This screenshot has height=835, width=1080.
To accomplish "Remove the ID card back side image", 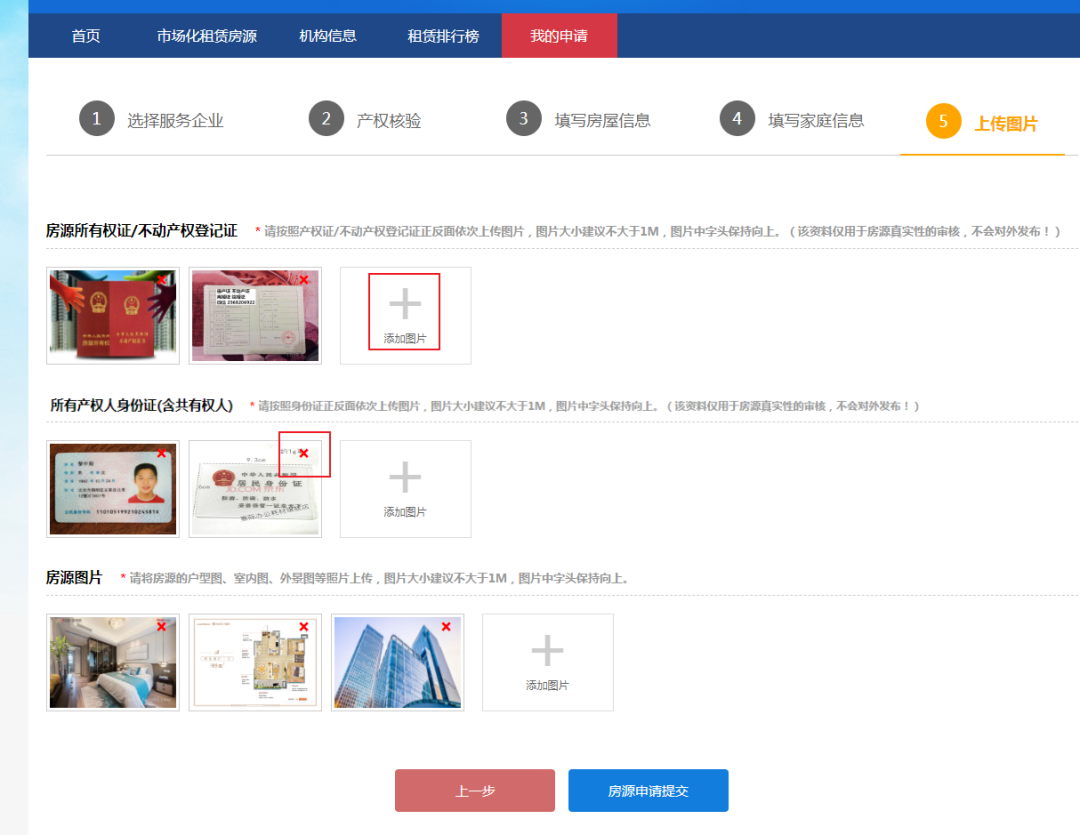I will click(x=304, y=453).
